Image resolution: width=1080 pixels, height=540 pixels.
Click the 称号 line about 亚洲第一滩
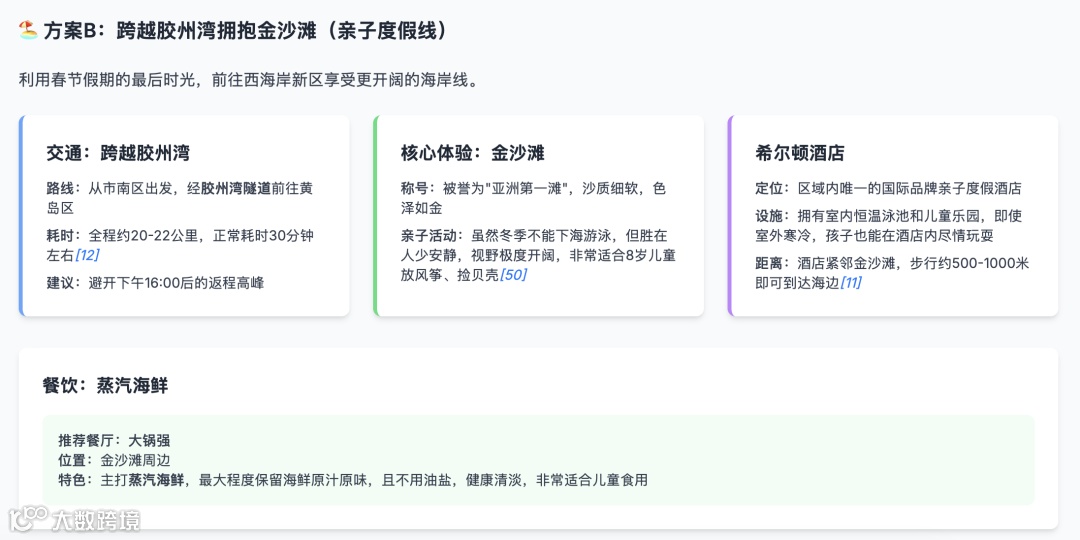click(x=534, y=198)
